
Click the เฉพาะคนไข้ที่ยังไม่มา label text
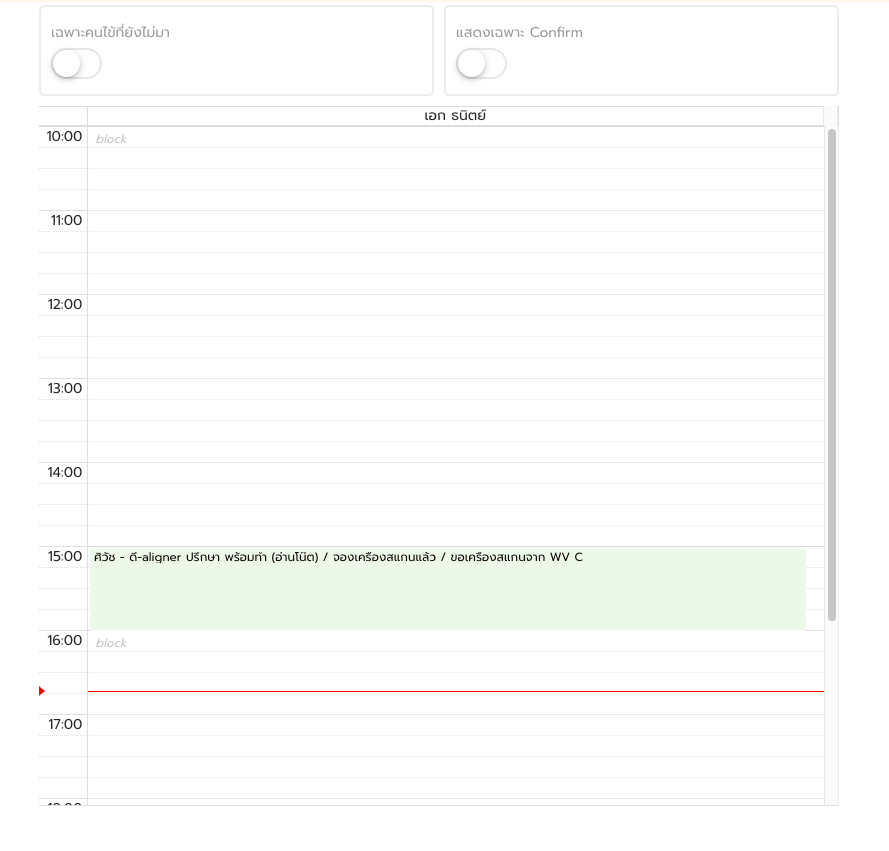[111, 32]
